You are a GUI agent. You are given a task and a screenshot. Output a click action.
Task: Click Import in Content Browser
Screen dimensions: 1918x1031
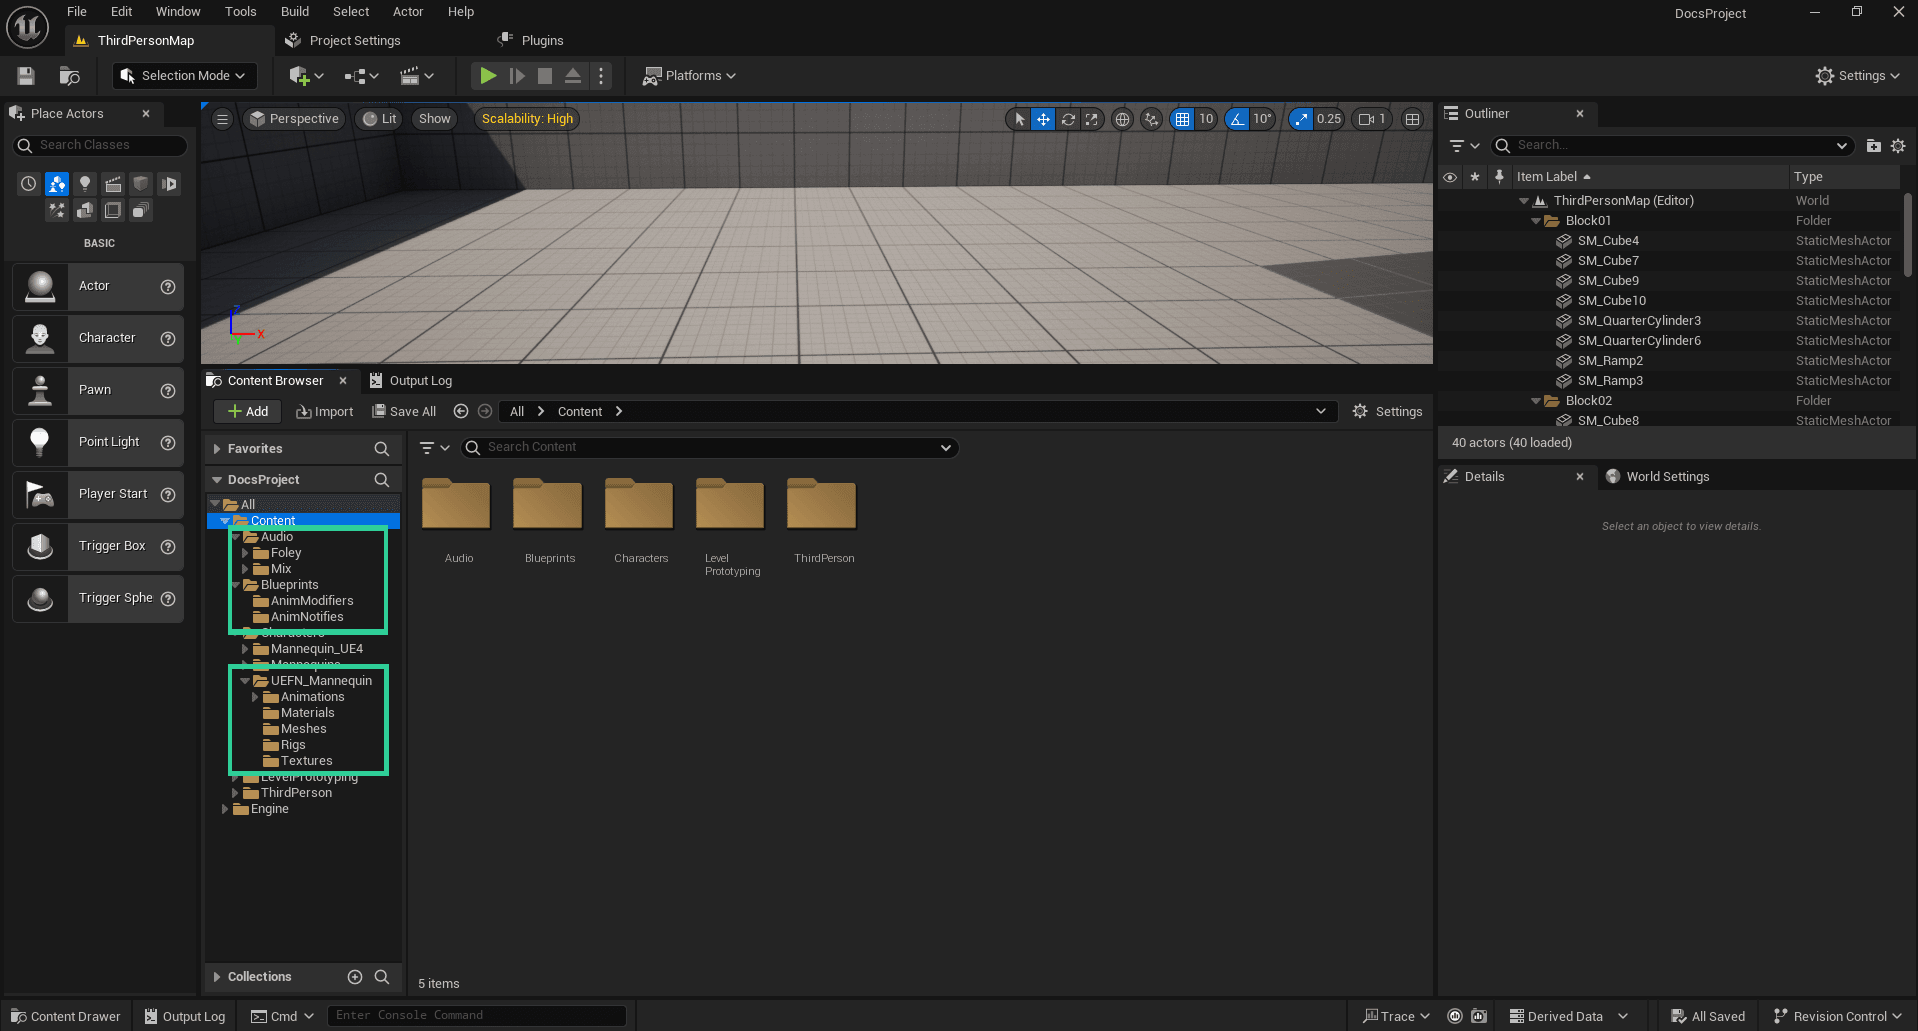pos(325,412)
